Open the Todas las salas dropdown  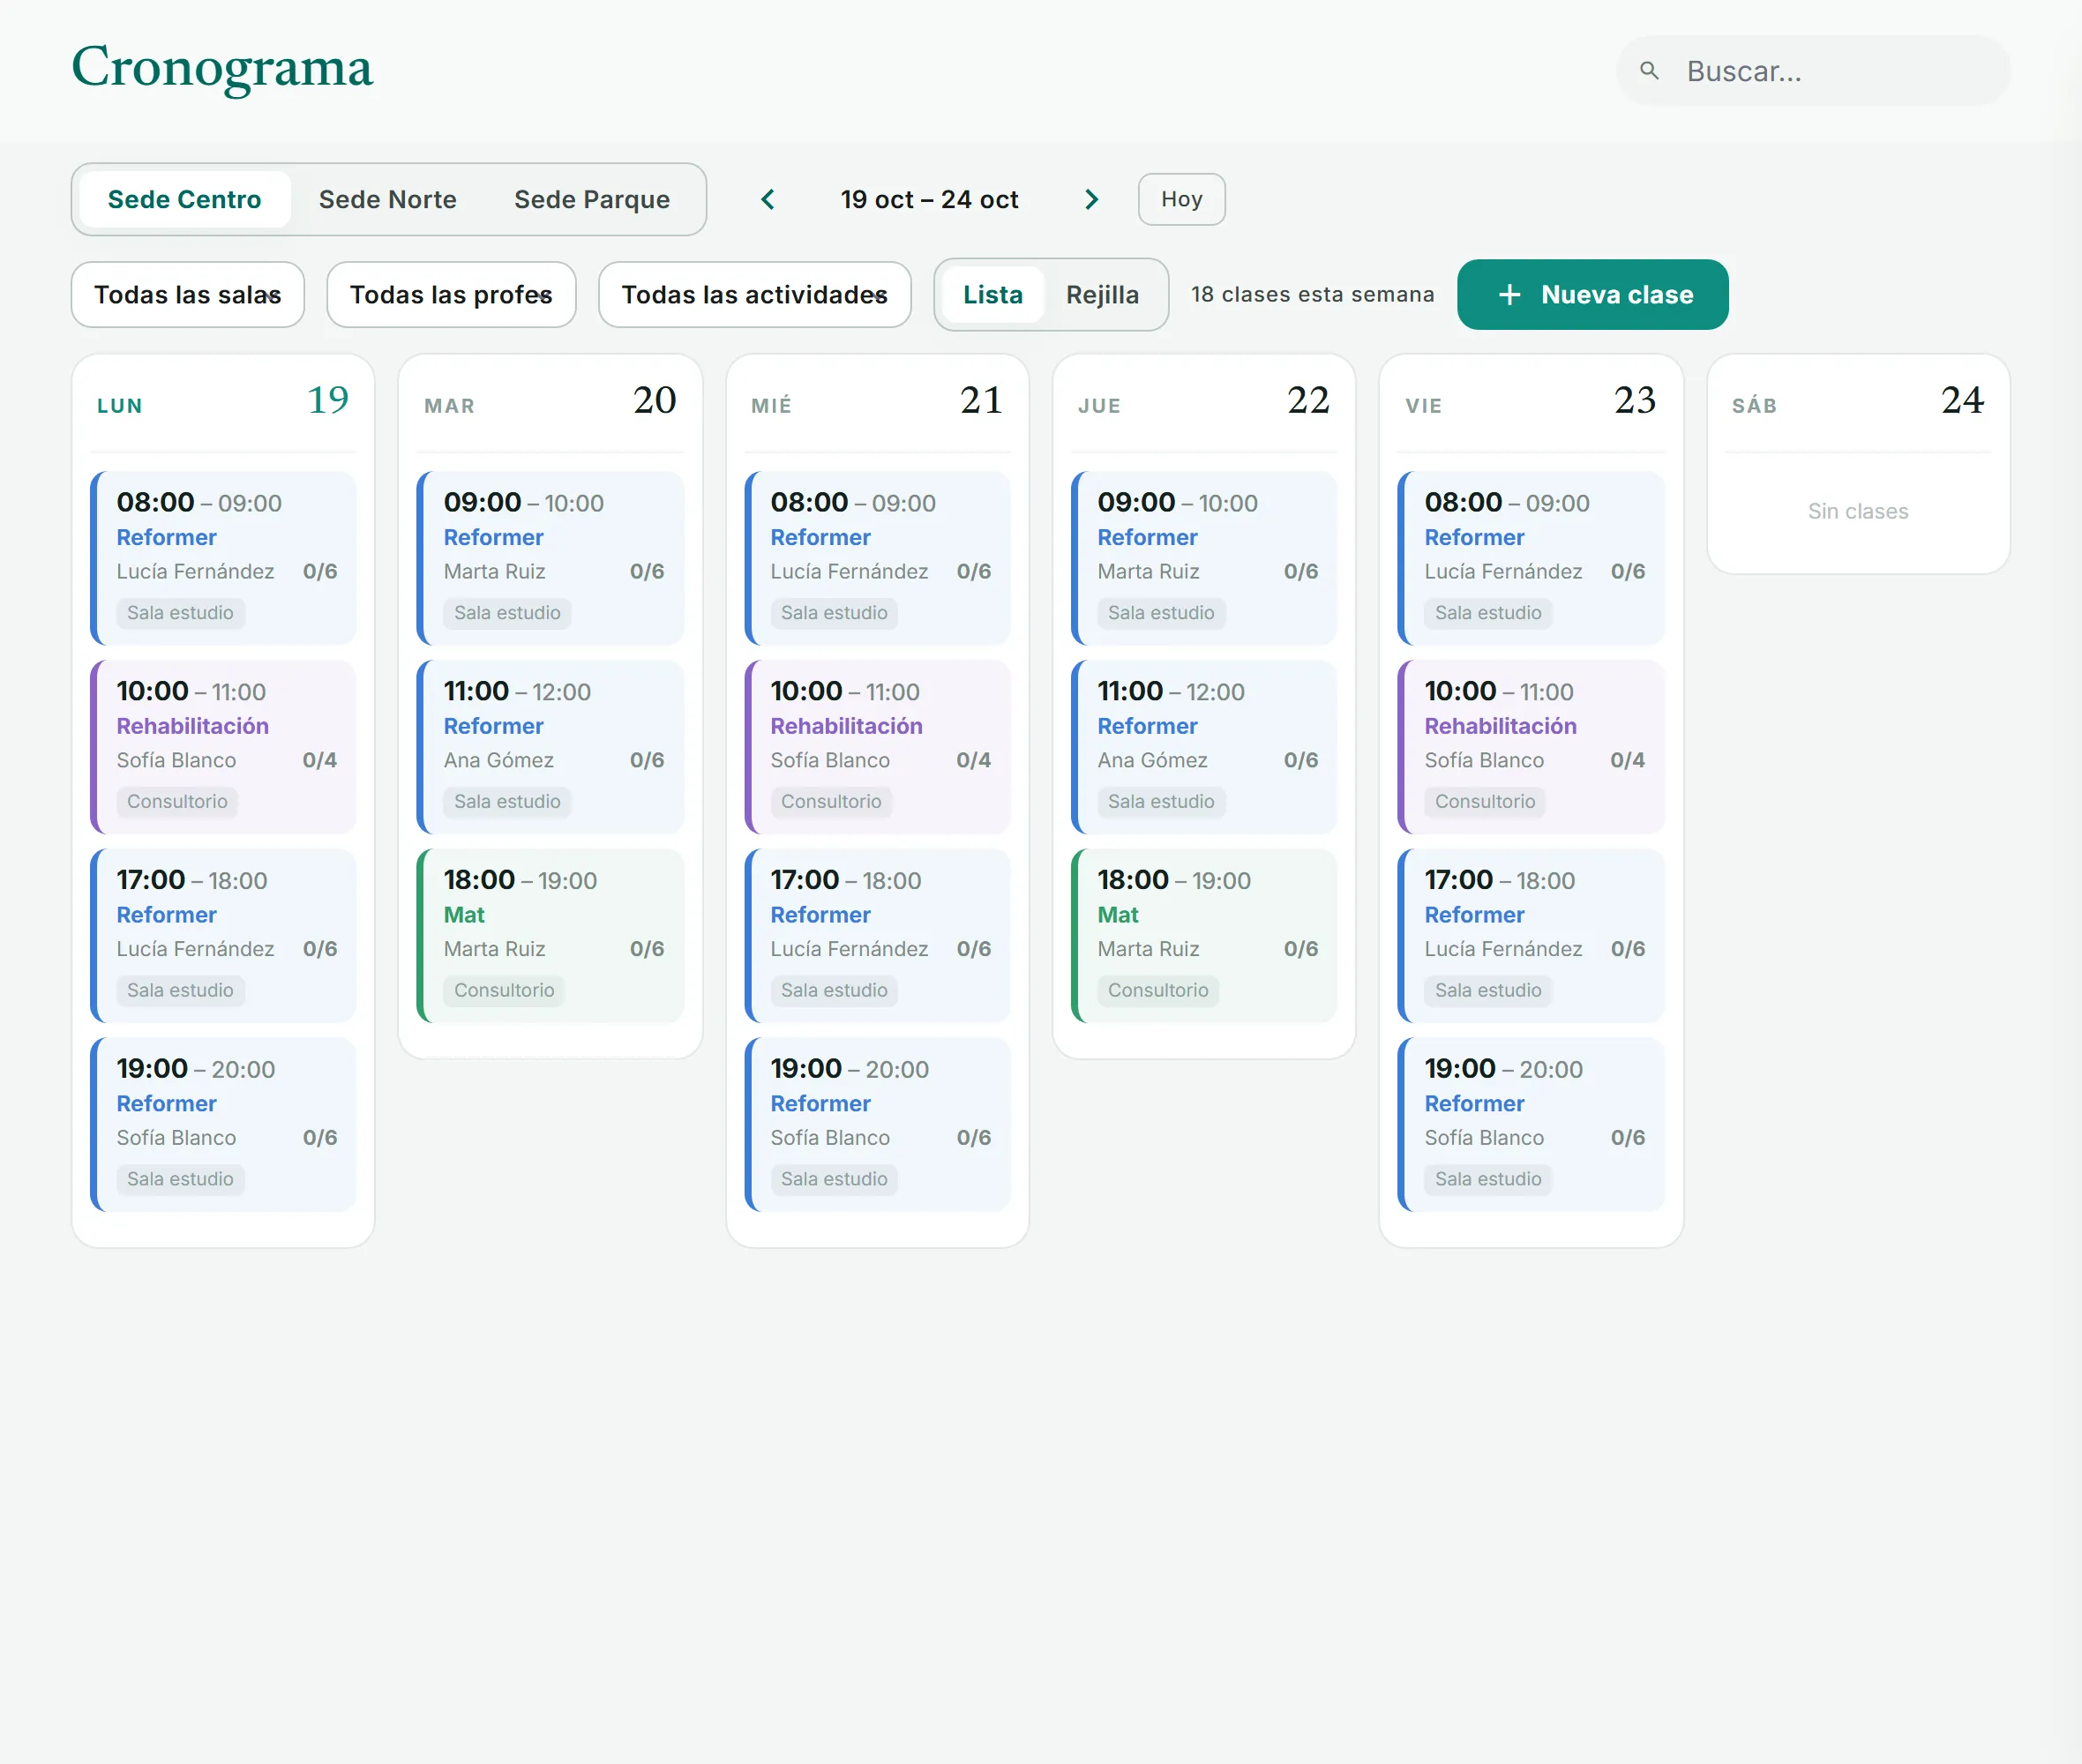pyautogui.click(x=188, y=295)
